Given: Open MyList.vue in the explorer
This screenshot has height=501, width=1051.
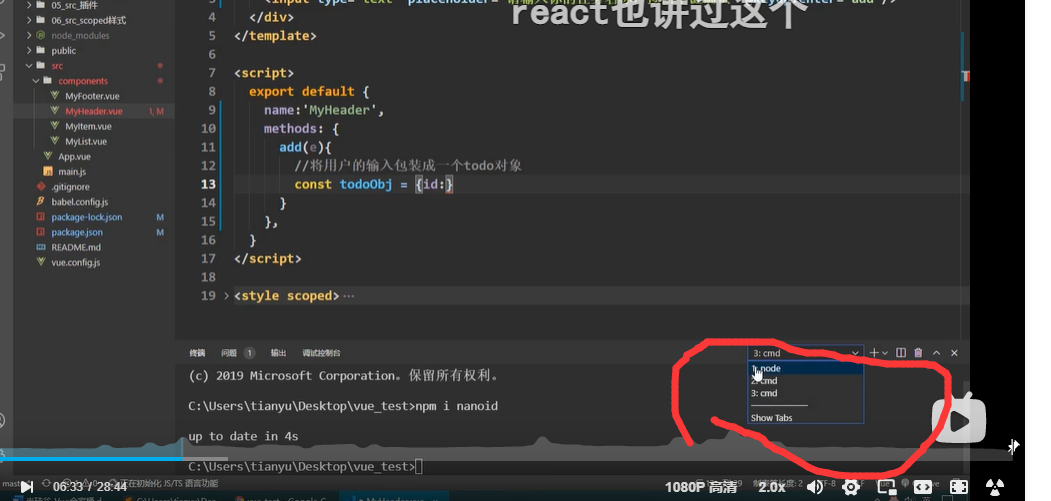Looking at the screenshot, I should 87,142.
